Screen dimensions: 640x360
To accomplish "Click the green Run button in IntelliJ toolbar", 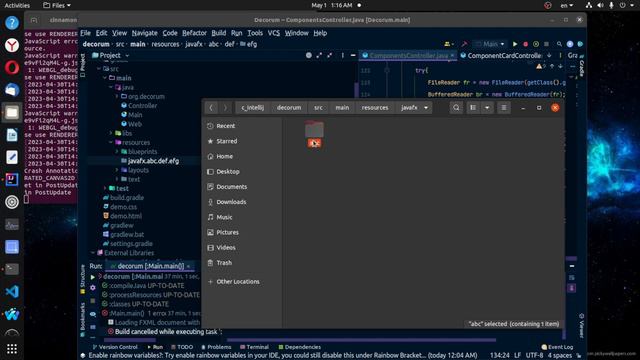I will tap(515, 44).
